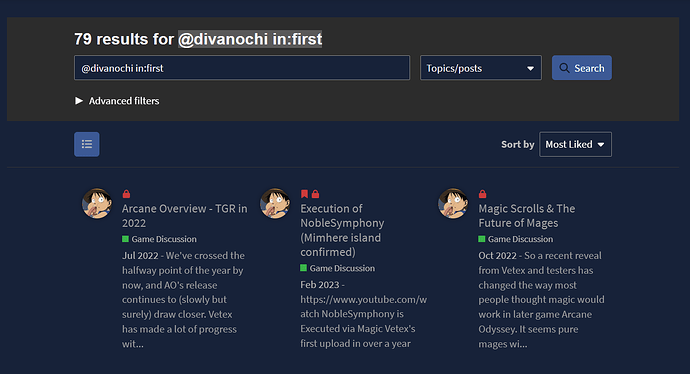
Task: Click bookmark icon above Execution of NobleSymphony
Action: pyautogui.click(x=304, y=194)
